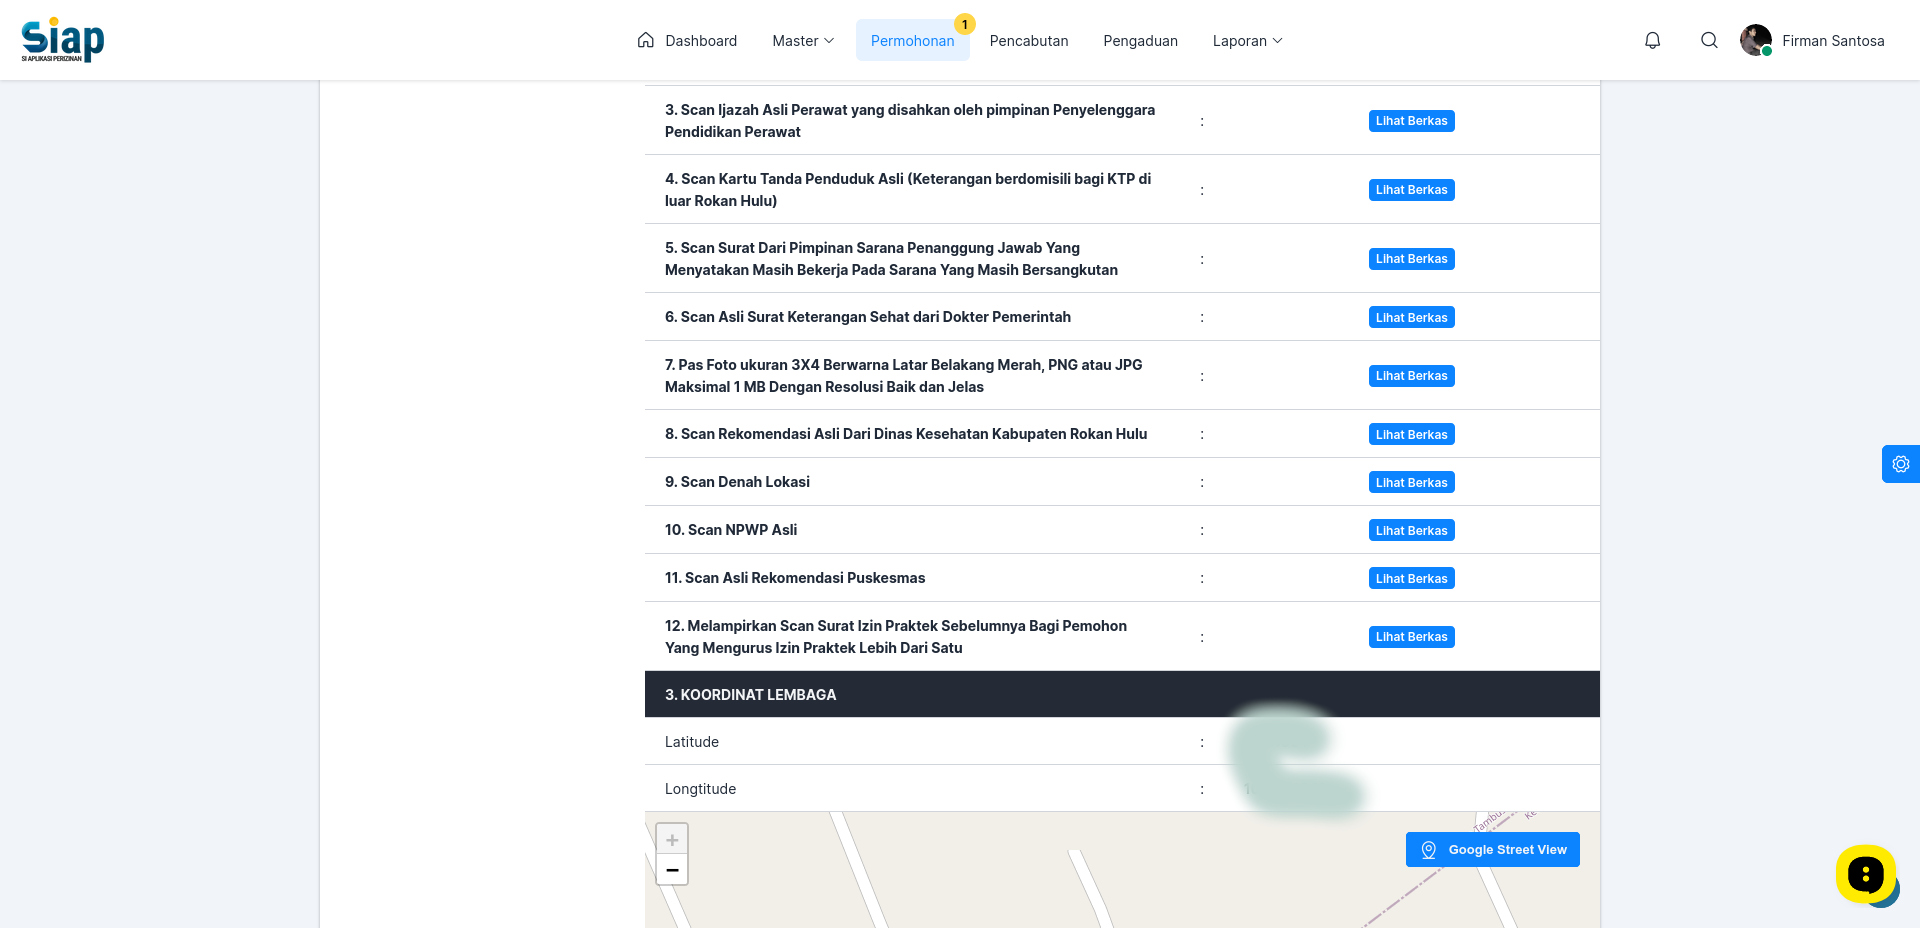Open the yellow chat widget icon
Screen dimensions: 1920x928
click(1865, 874)
